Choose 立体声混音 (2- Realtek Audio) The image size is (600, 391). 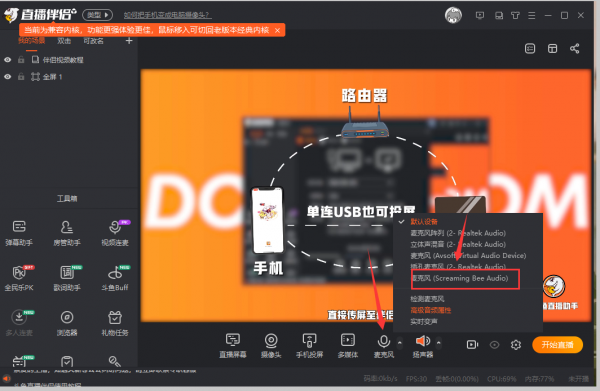pos(458,244)
